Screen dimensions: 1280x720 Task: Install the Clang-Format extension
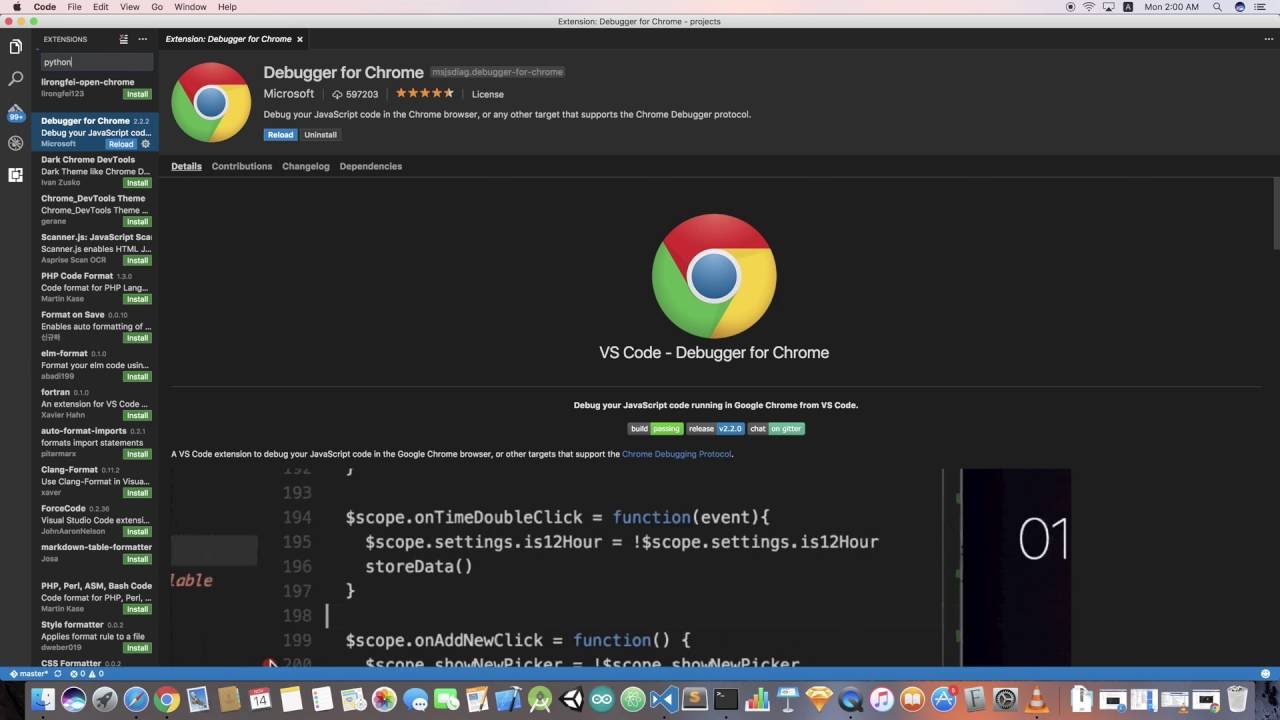[137, 493]
